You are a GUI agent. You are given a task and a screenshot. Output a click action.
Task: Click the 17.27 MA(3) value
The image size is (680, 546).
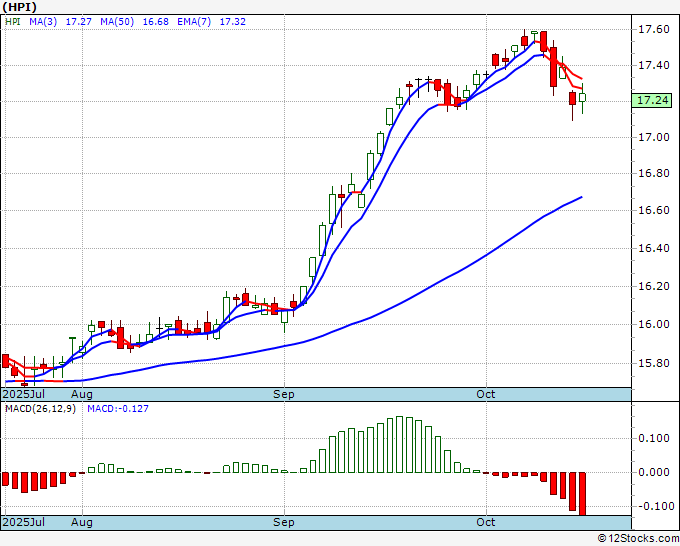click(x=78, y=21)
